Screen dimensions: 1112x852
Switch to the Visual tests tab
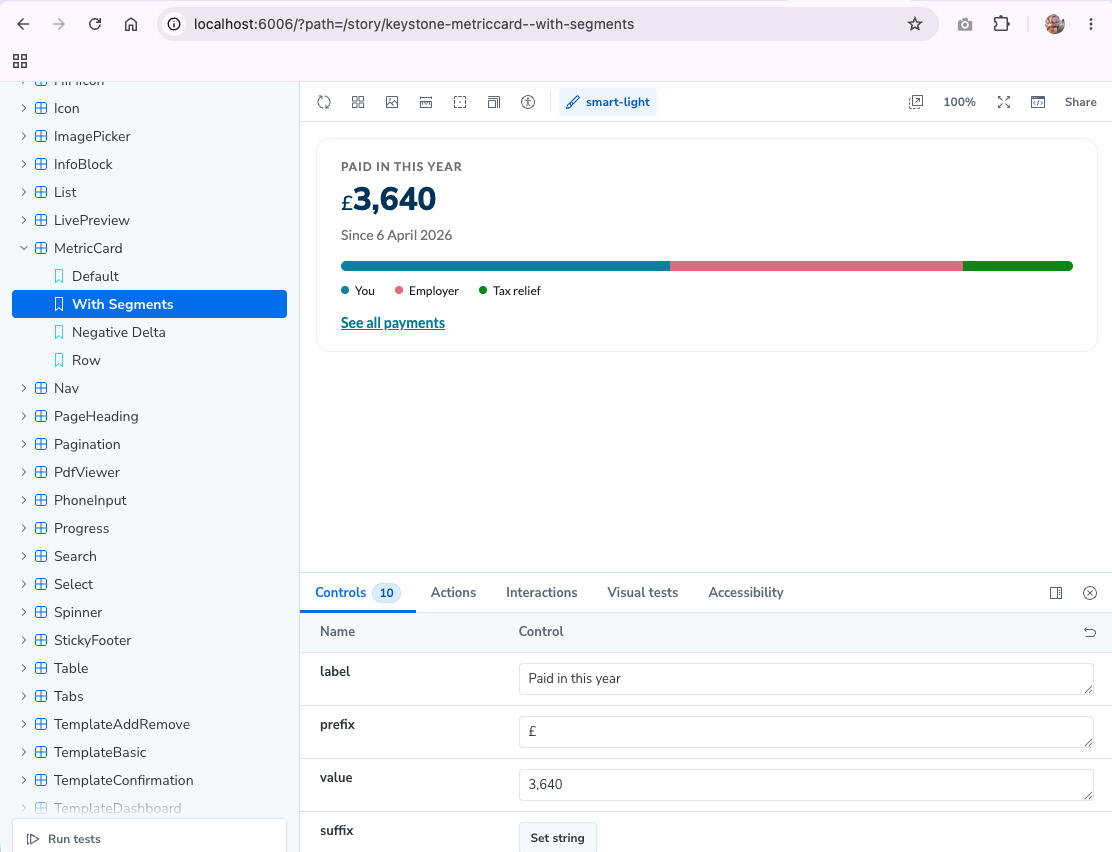[643, 592]
